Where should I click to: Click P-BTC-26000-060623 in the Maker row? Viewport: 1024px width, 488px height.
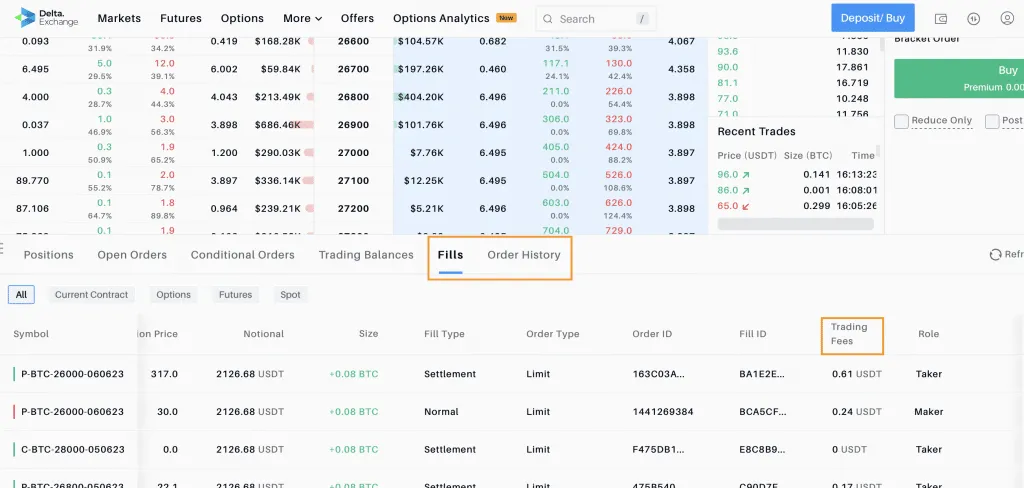tap(72, 412)
